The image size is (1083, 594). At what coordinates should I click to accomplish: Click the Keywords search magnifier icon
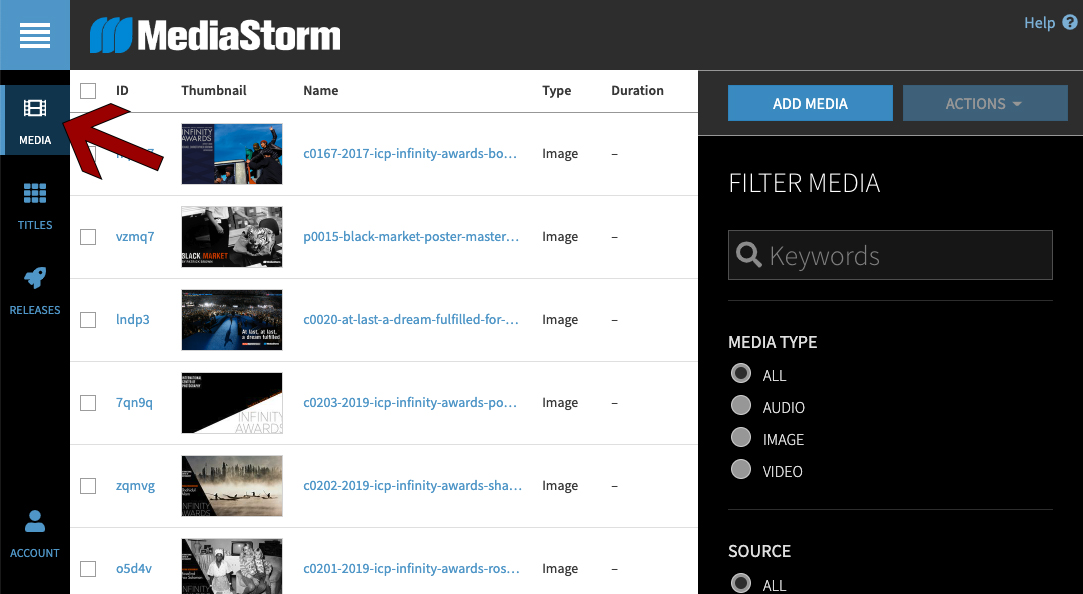[x=749, y=255]
